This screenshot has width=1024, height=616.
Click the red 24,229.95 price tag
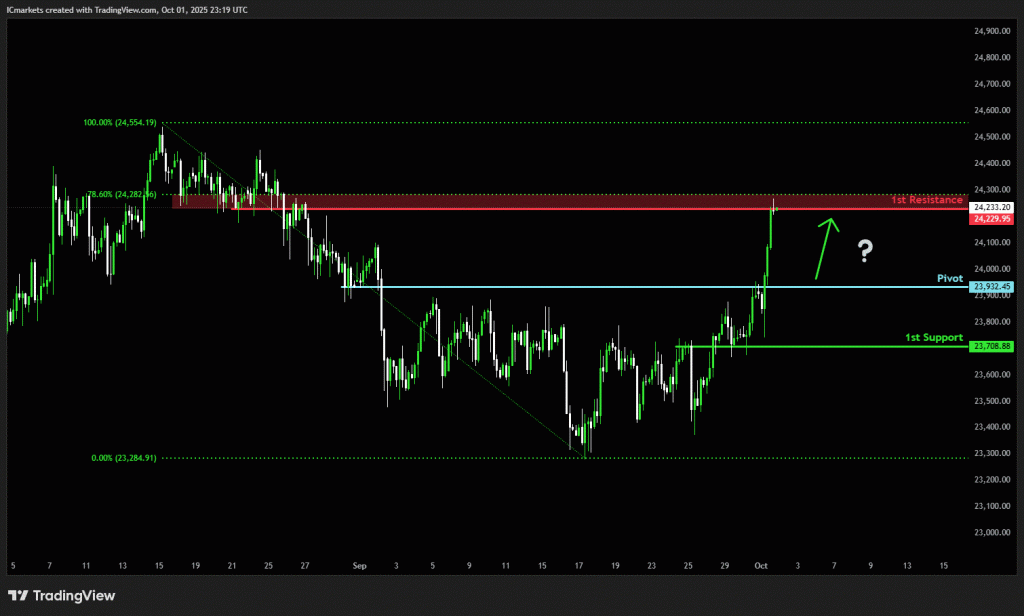pos(992,217)
